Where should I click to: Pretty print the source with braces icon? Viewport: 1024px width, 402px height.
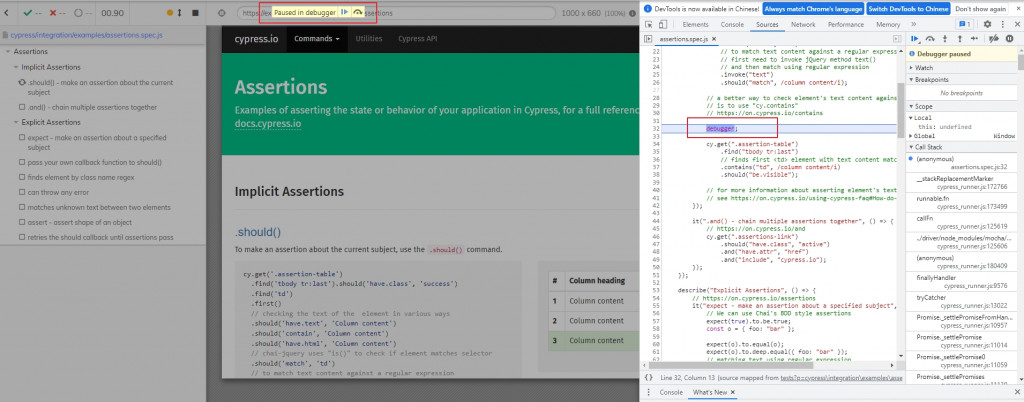(x=648, y=378)
